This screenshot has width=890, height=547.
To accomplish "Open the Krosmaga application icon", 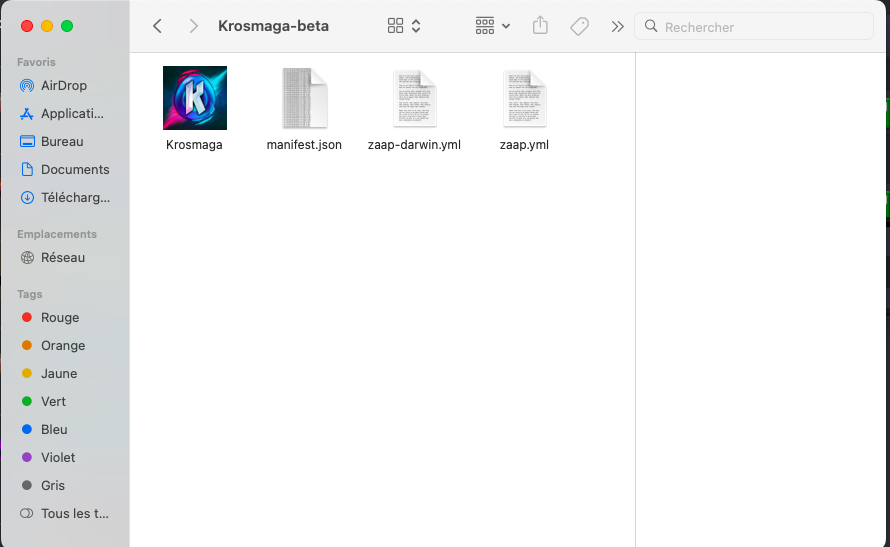I will pyautogui.click(x=195, y=98).
